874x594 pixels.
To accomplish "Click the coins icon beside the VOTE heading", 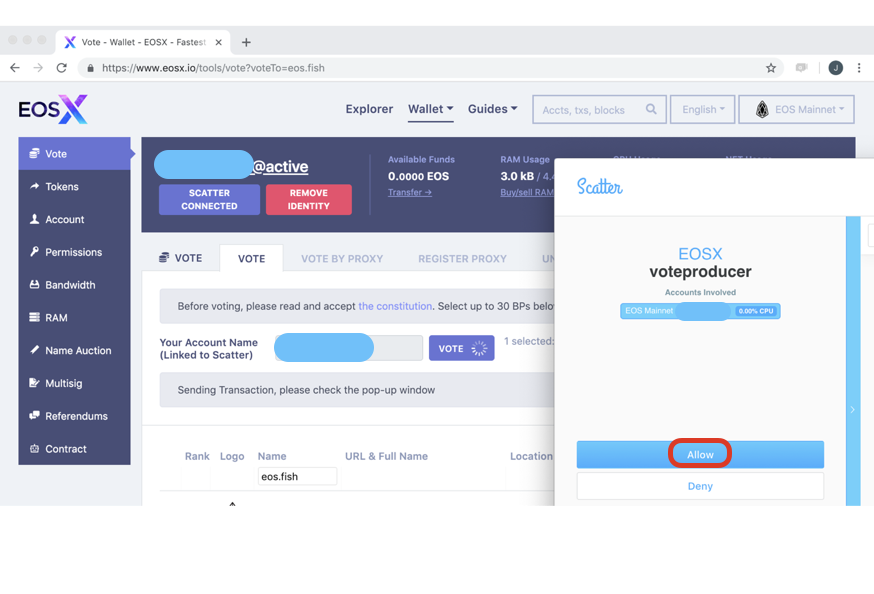I will tap(164, 257).
